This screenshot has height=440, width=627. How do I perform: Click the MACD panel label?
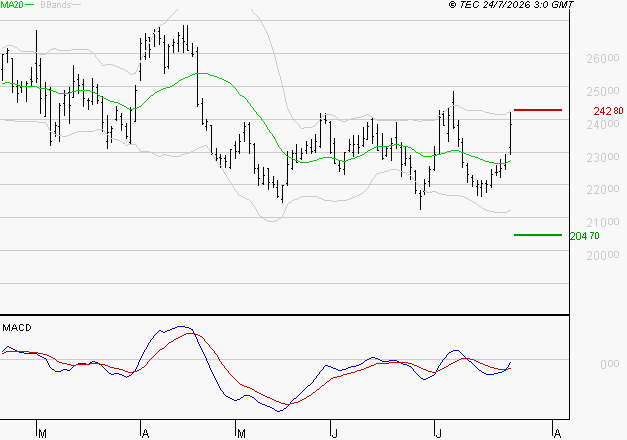(17, 328)
